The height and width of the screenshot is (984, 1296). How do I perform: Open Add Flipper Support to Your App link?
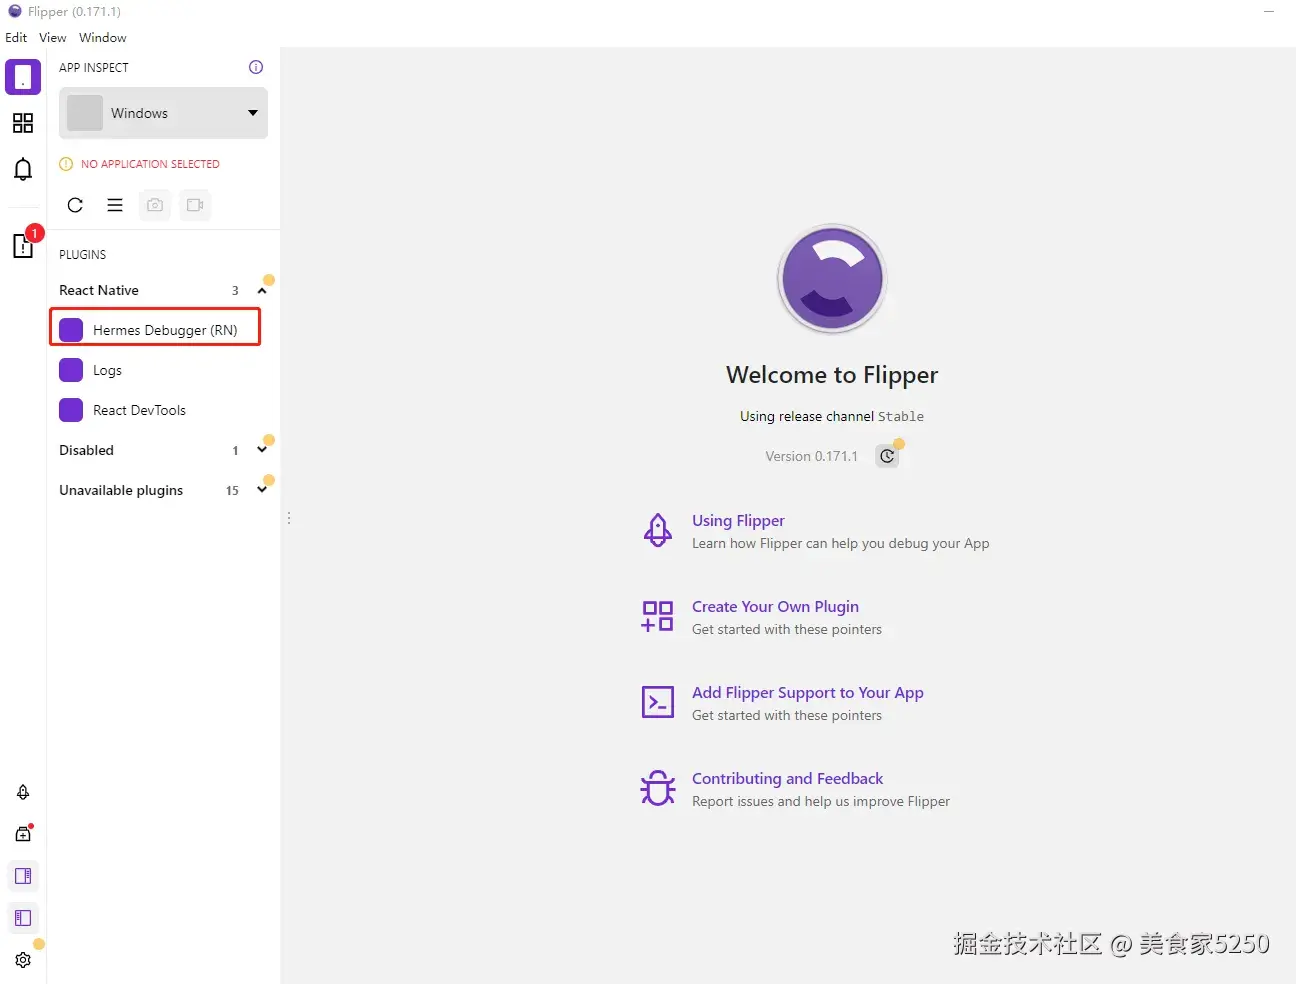[x=808, y=692]
